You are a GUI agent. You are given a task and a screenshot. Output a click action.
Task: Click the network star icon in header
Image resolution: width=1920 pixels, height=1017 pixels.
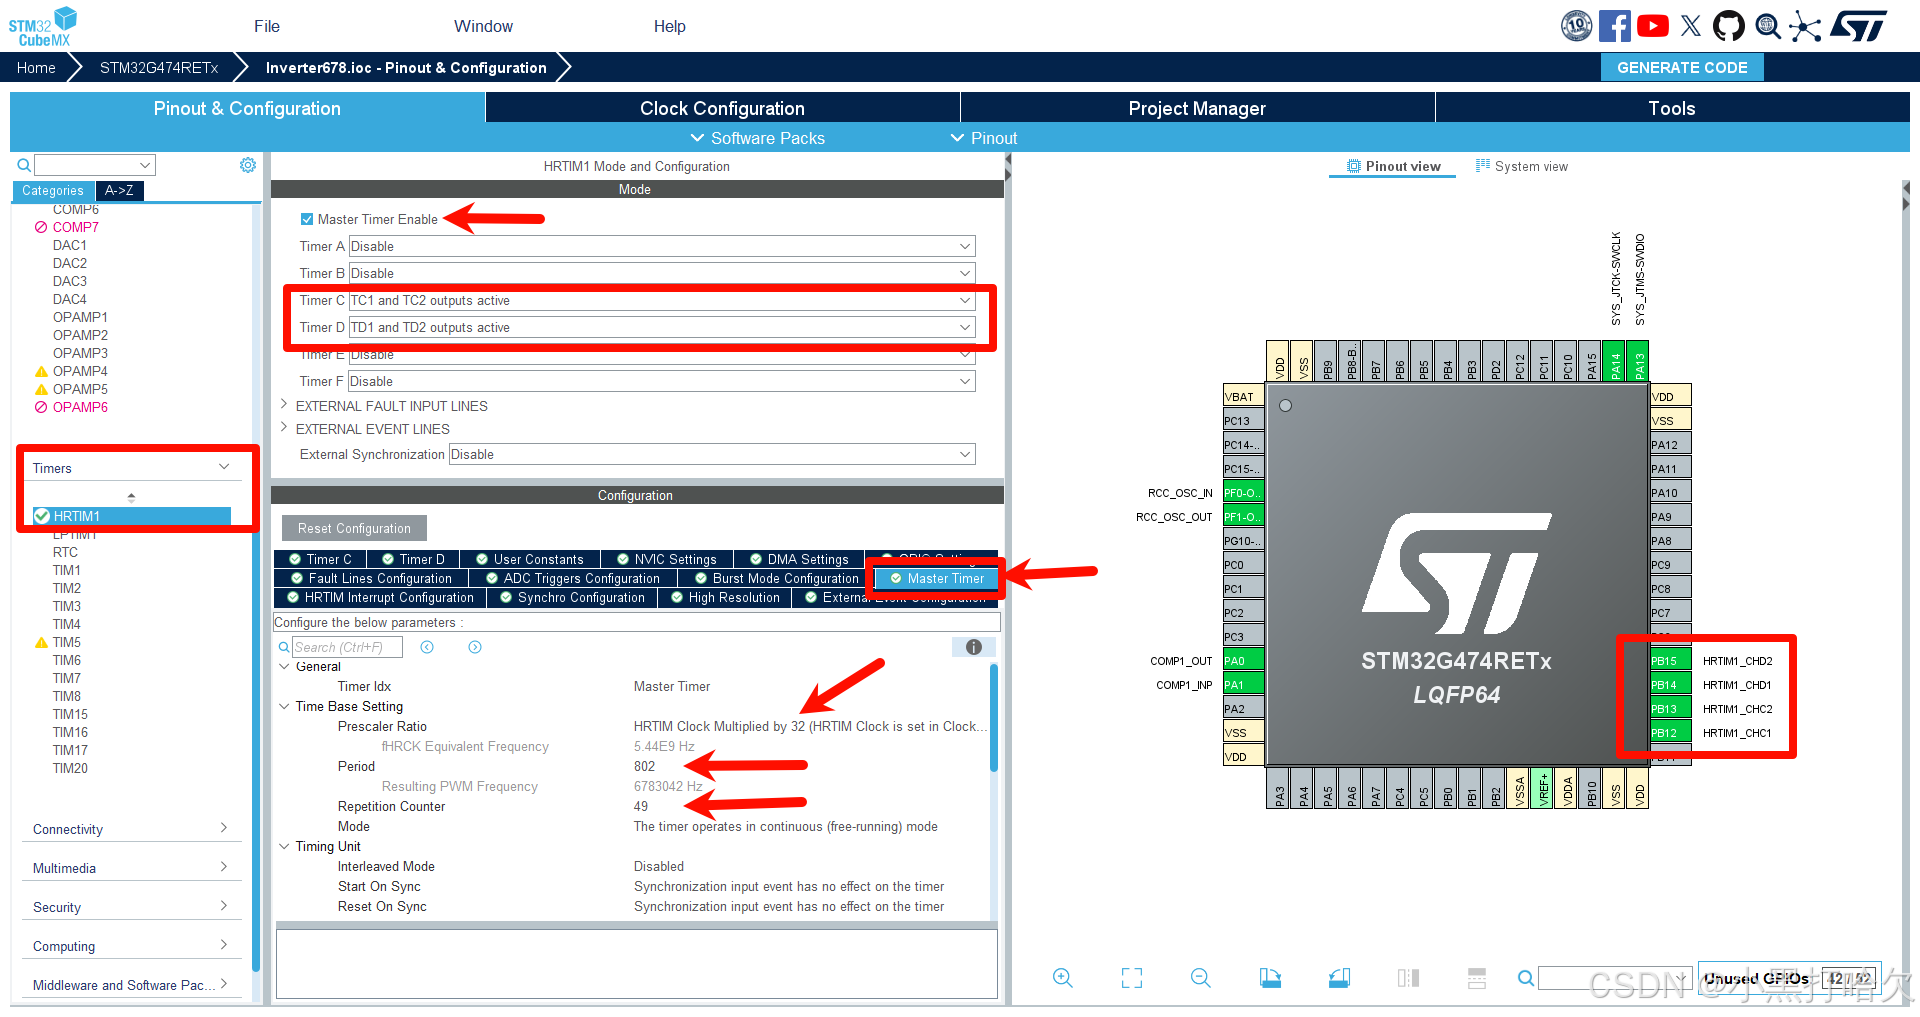pyautogui.click(x=1805, y=26)
